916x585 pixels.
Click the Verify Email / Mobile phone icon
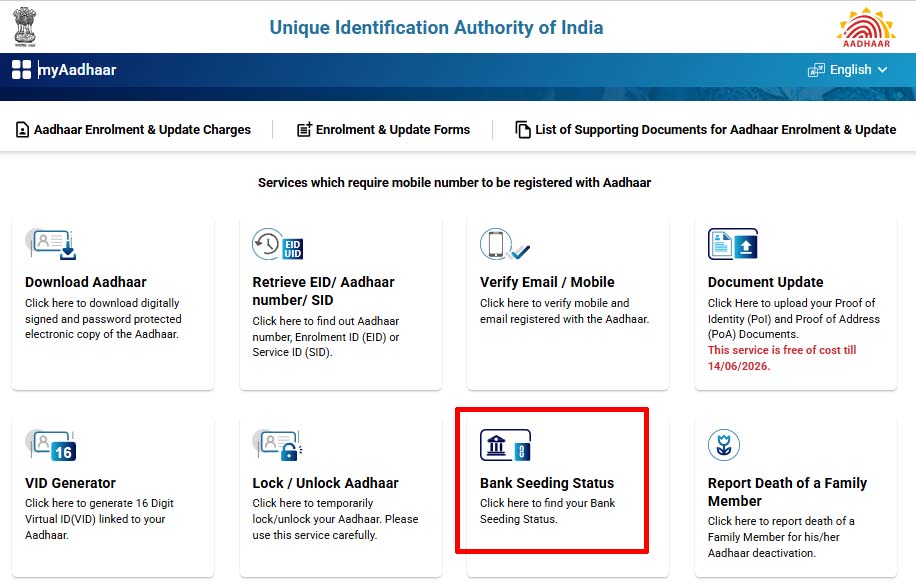[505, 244]
